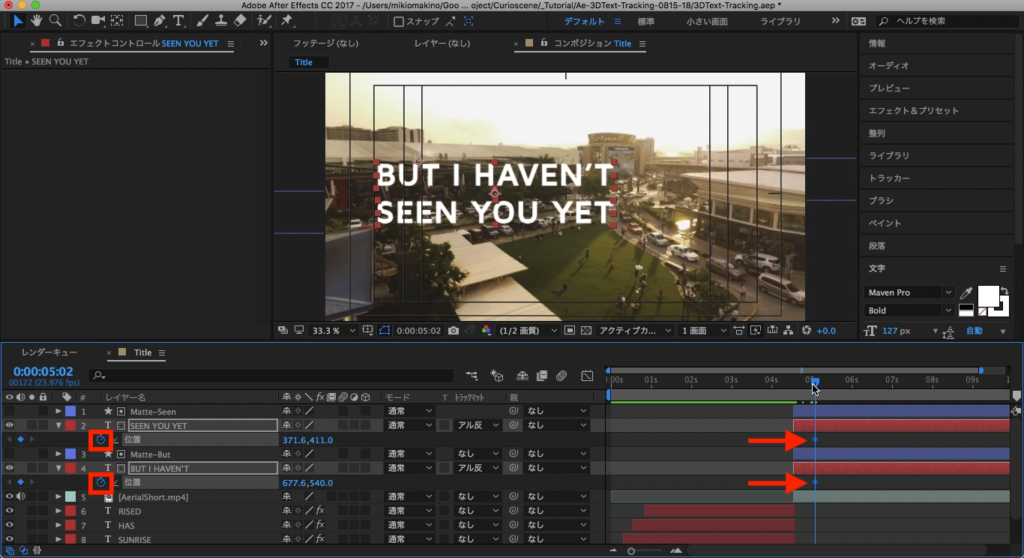Switch to the 標準 workspace
The image size is (1024, 558).
click(646, 21)
